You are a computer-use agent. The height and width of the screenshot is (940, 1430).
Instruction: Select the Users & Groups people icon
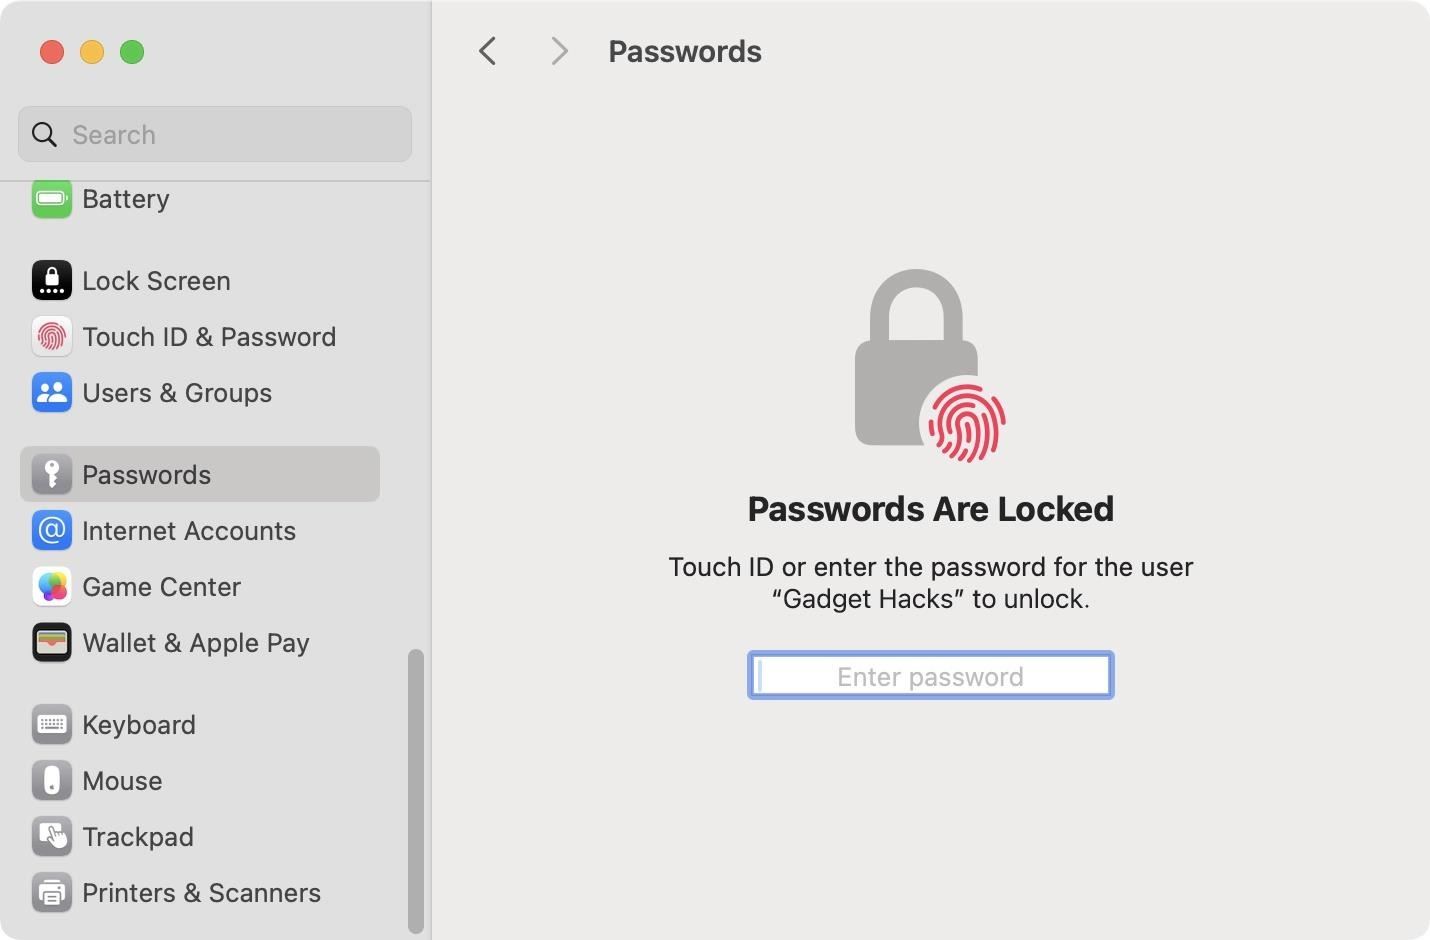pos(52,392)
